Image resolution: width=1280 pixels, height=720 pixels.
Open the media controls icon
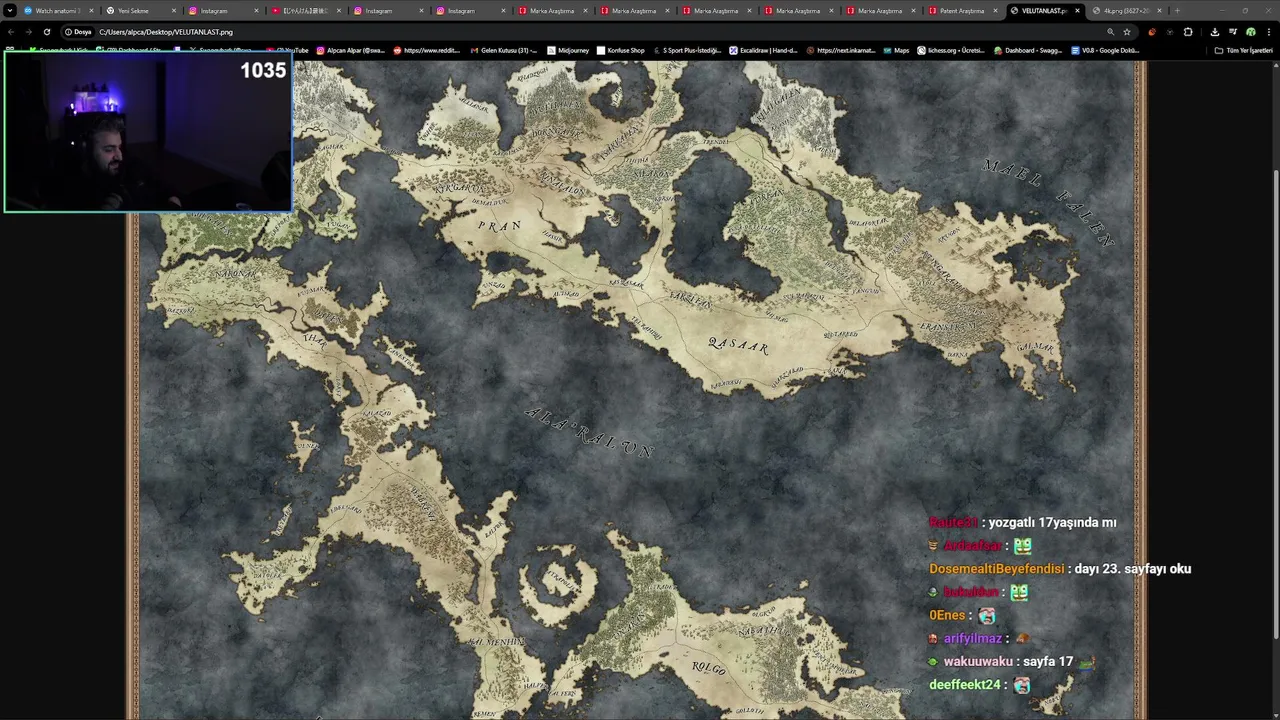[1232, 32]
